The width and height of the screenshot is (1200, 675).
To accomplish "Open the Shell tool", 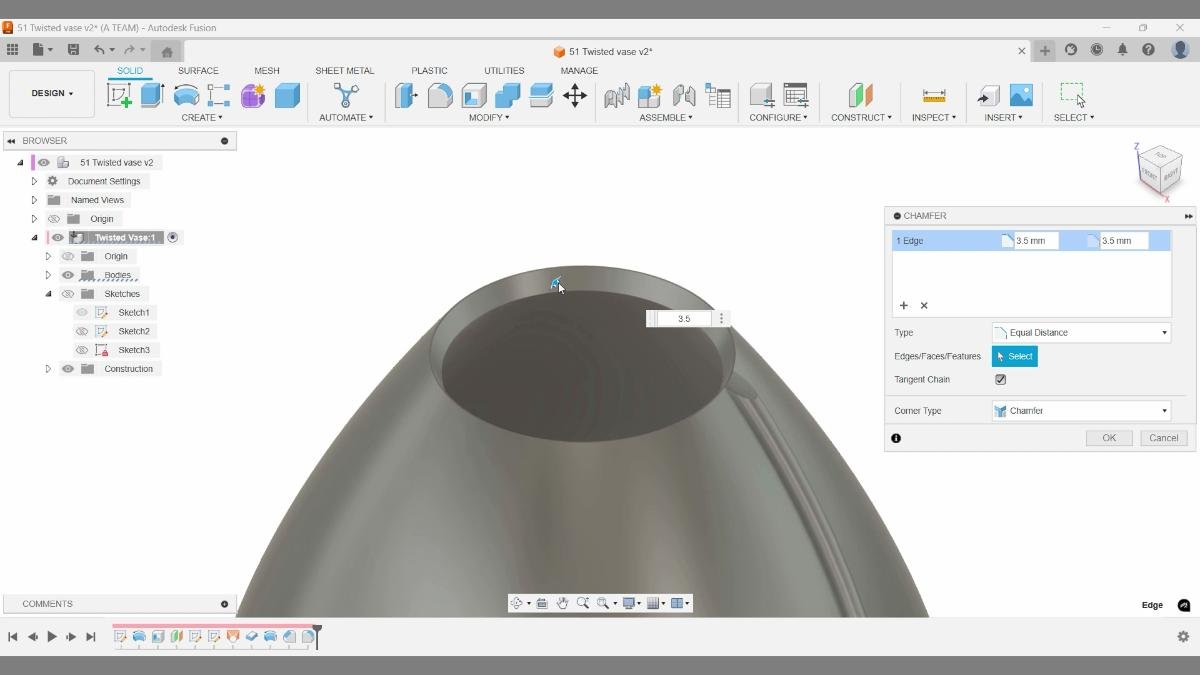I will click(x=471, y=95).
